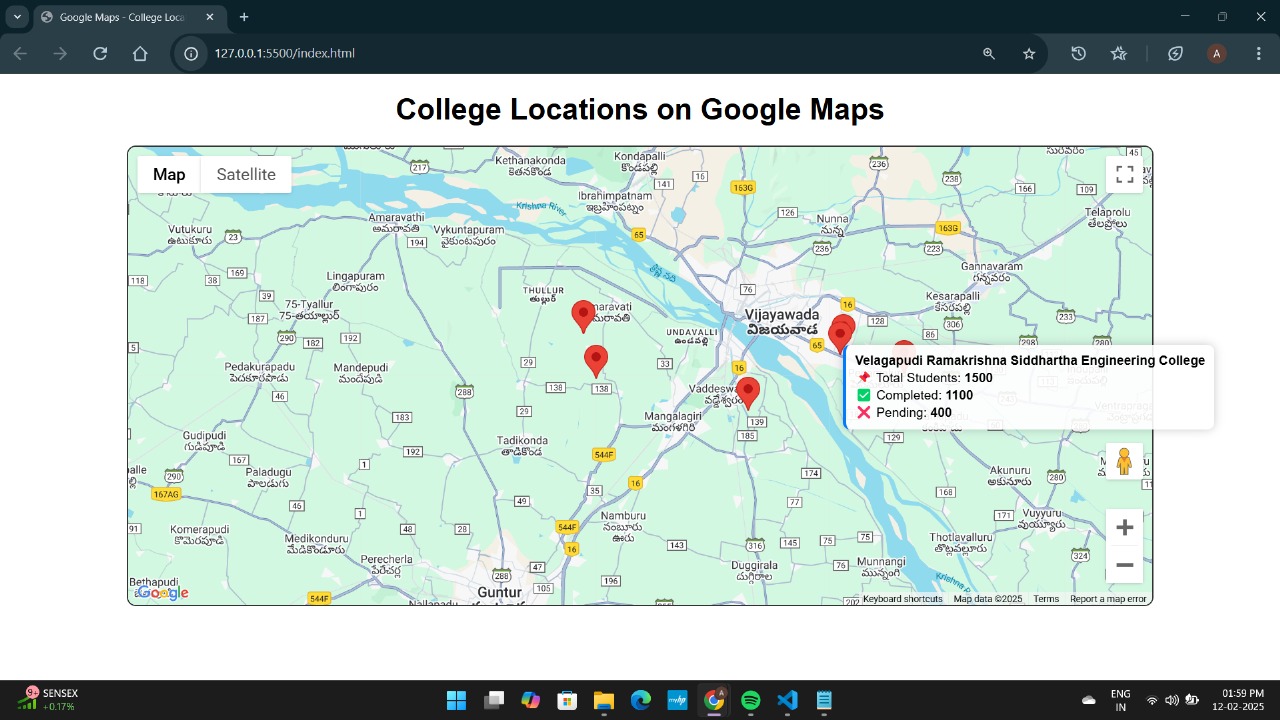This screenshot has height=720, width=1280.
Task: Click the Street View pegman icon
Action: (1124, 461)
